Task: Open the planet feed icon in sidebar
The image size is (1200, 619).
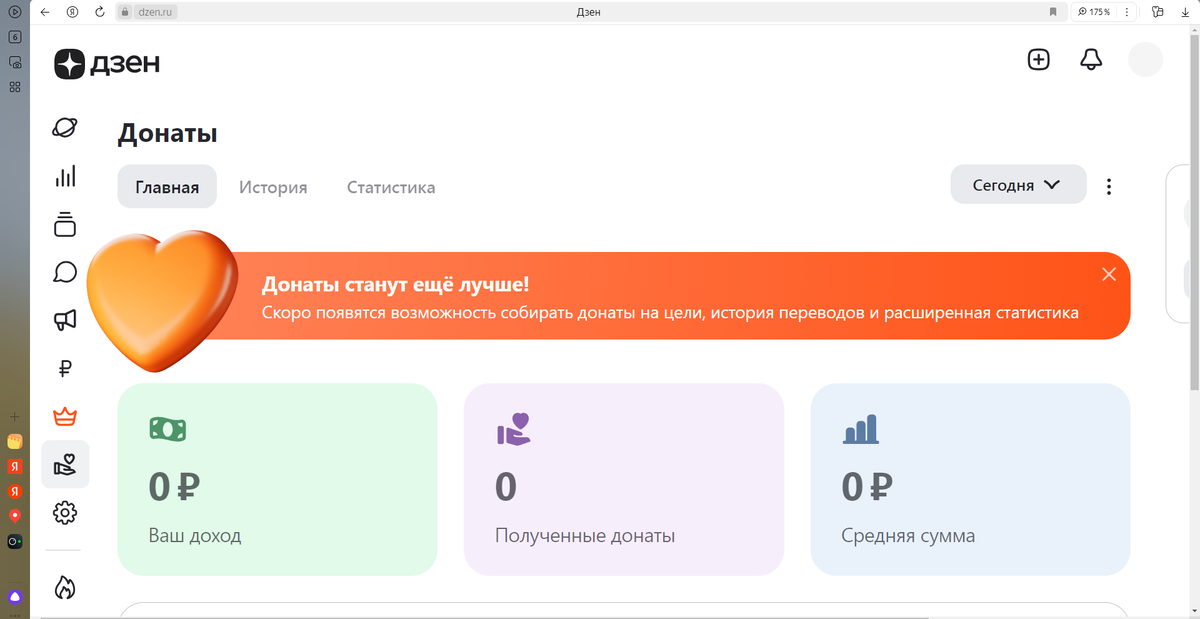Action: pyautogui.click(x=65, y=128)
